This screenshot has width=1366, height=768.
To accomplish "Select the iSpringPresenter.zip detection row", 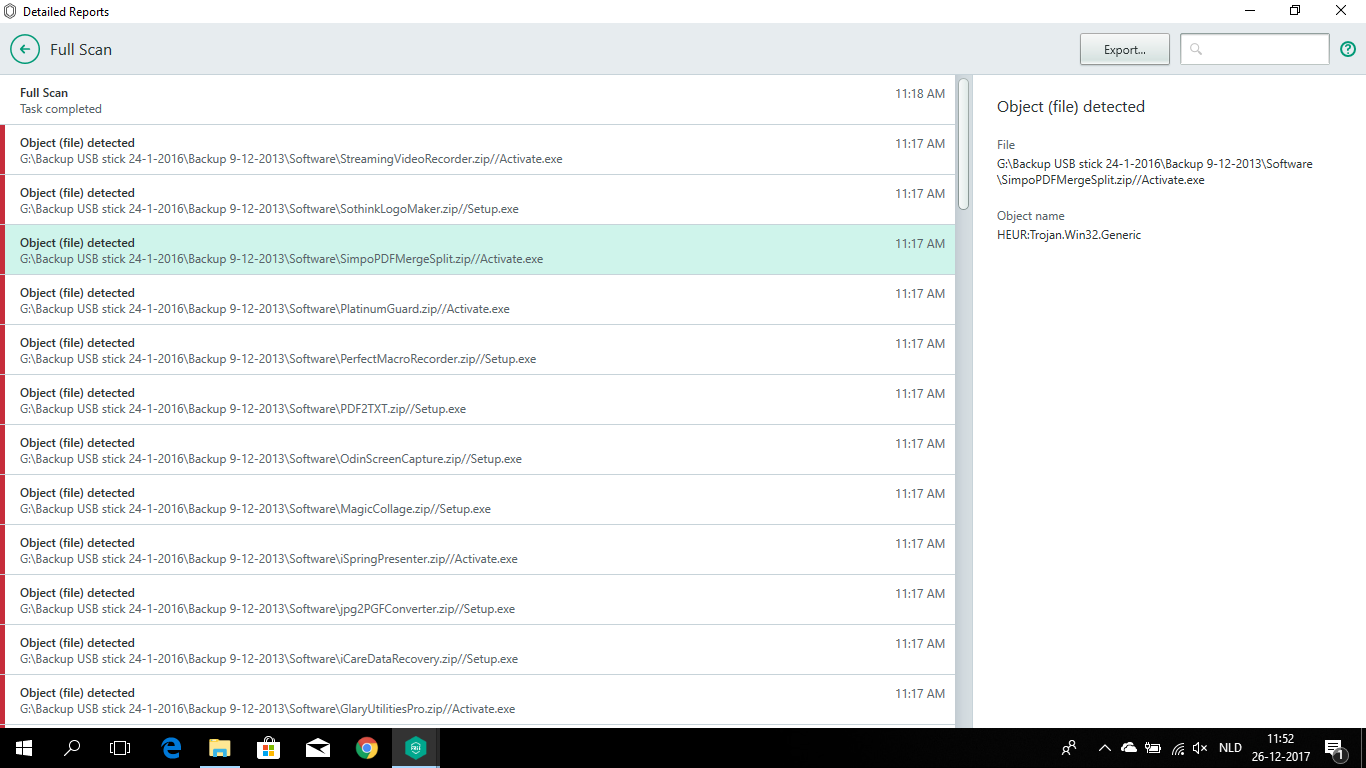I will pos(478,550).
